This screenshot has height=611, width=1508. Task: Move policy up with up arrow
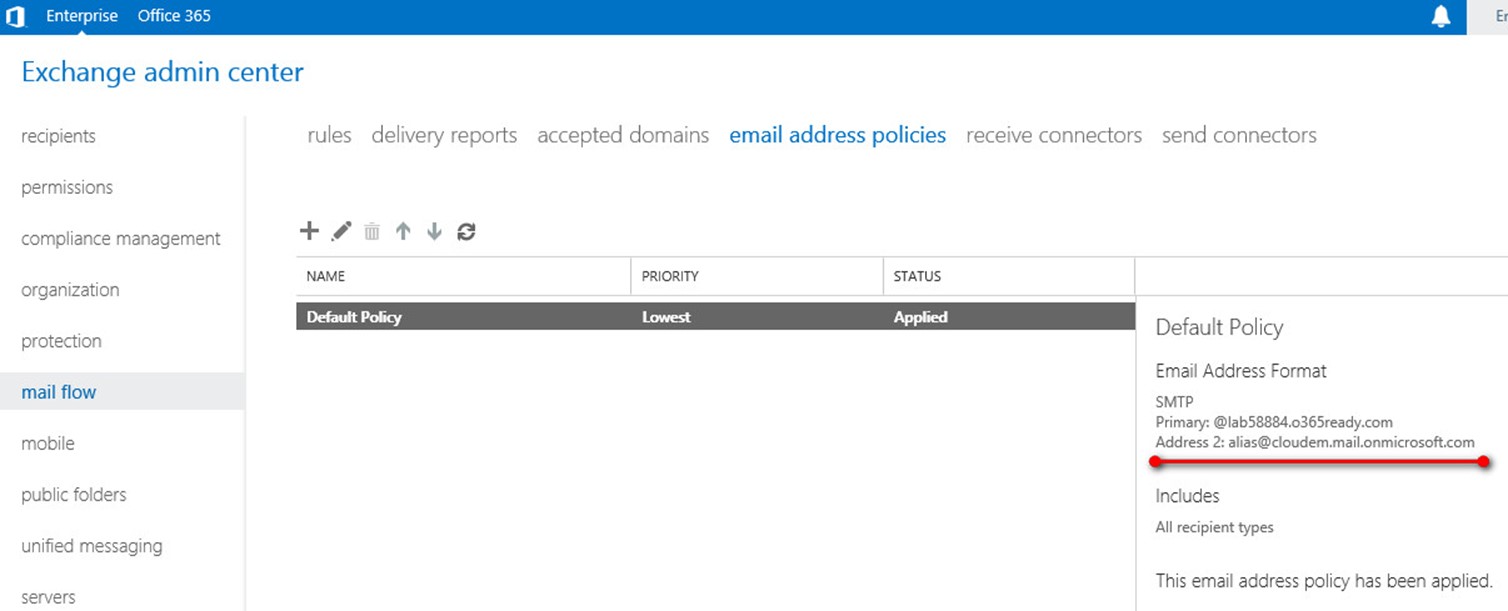[403, 231]
